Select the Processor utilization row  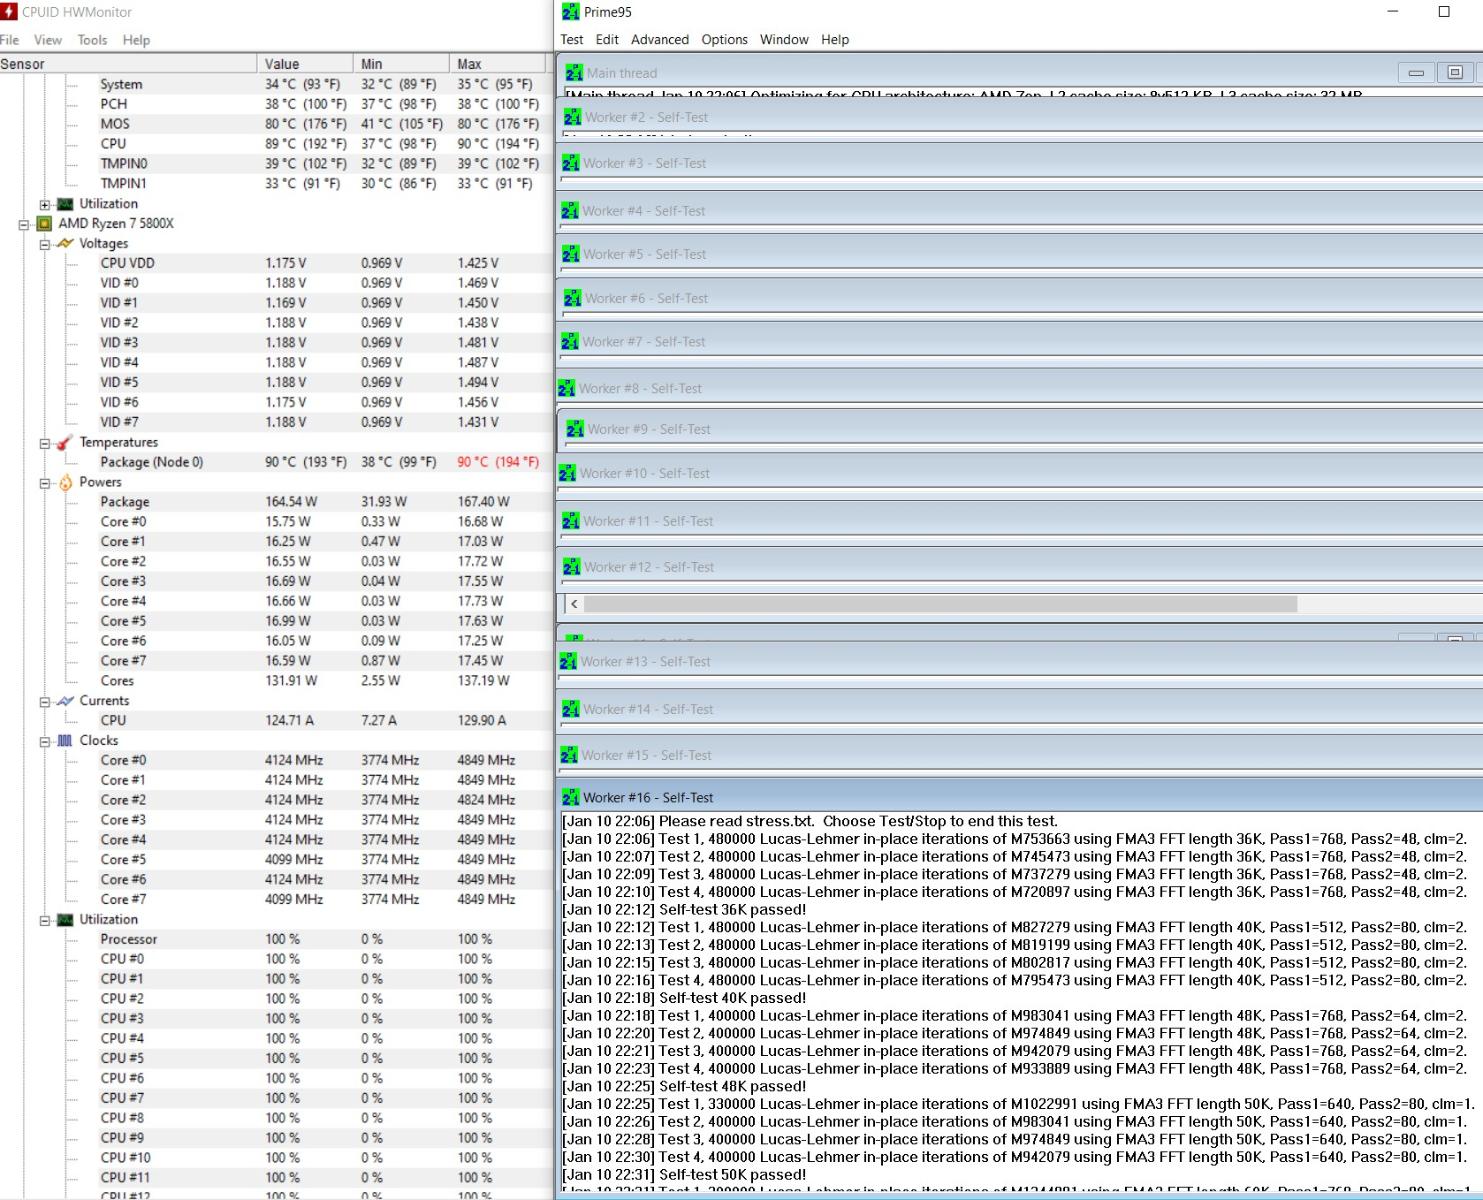click(x=276, y=939)
